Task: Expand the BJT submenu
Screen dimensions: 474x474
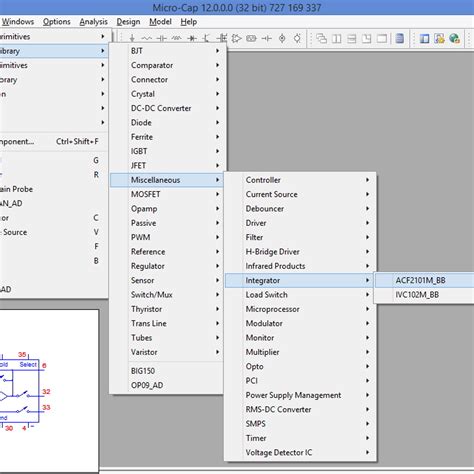Action: tap(168, 51)
